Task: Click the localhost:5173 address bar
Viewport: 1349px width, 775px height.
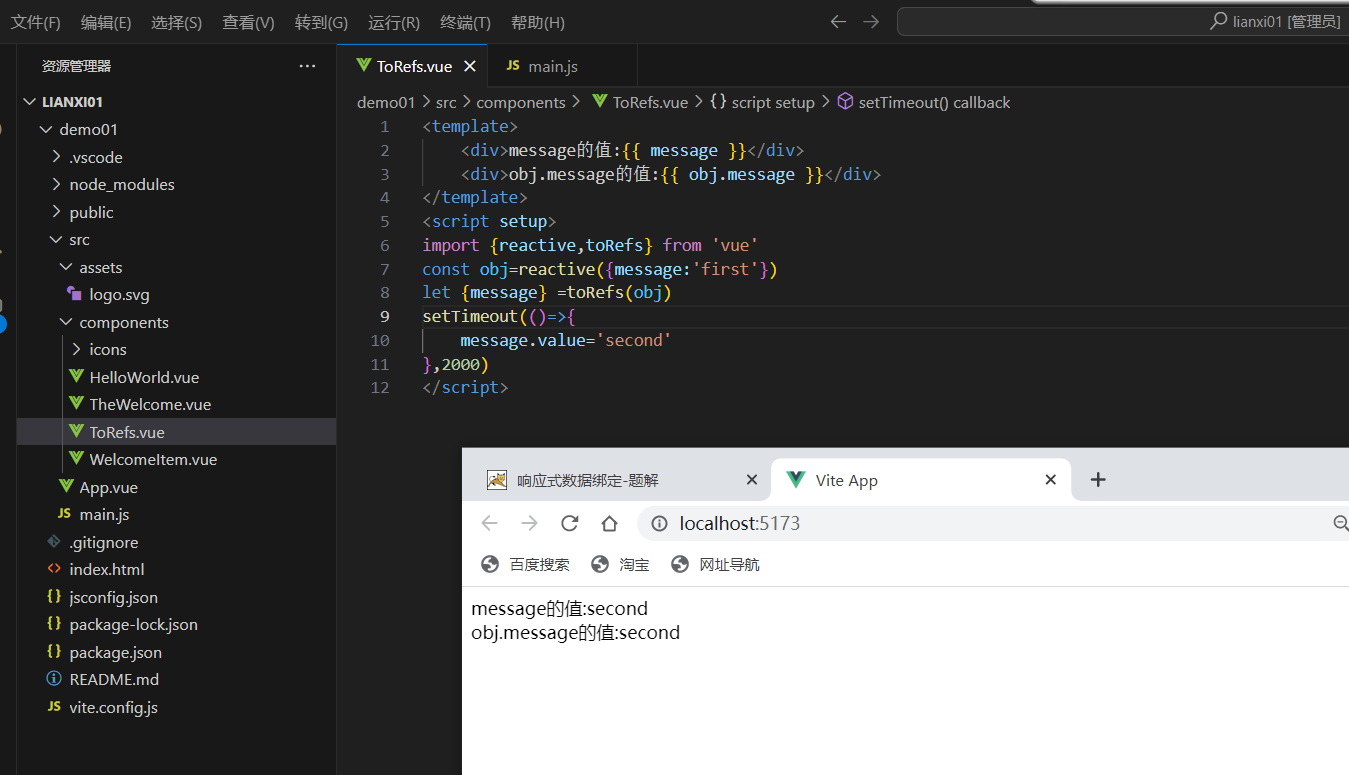Action: coord(993,523)
